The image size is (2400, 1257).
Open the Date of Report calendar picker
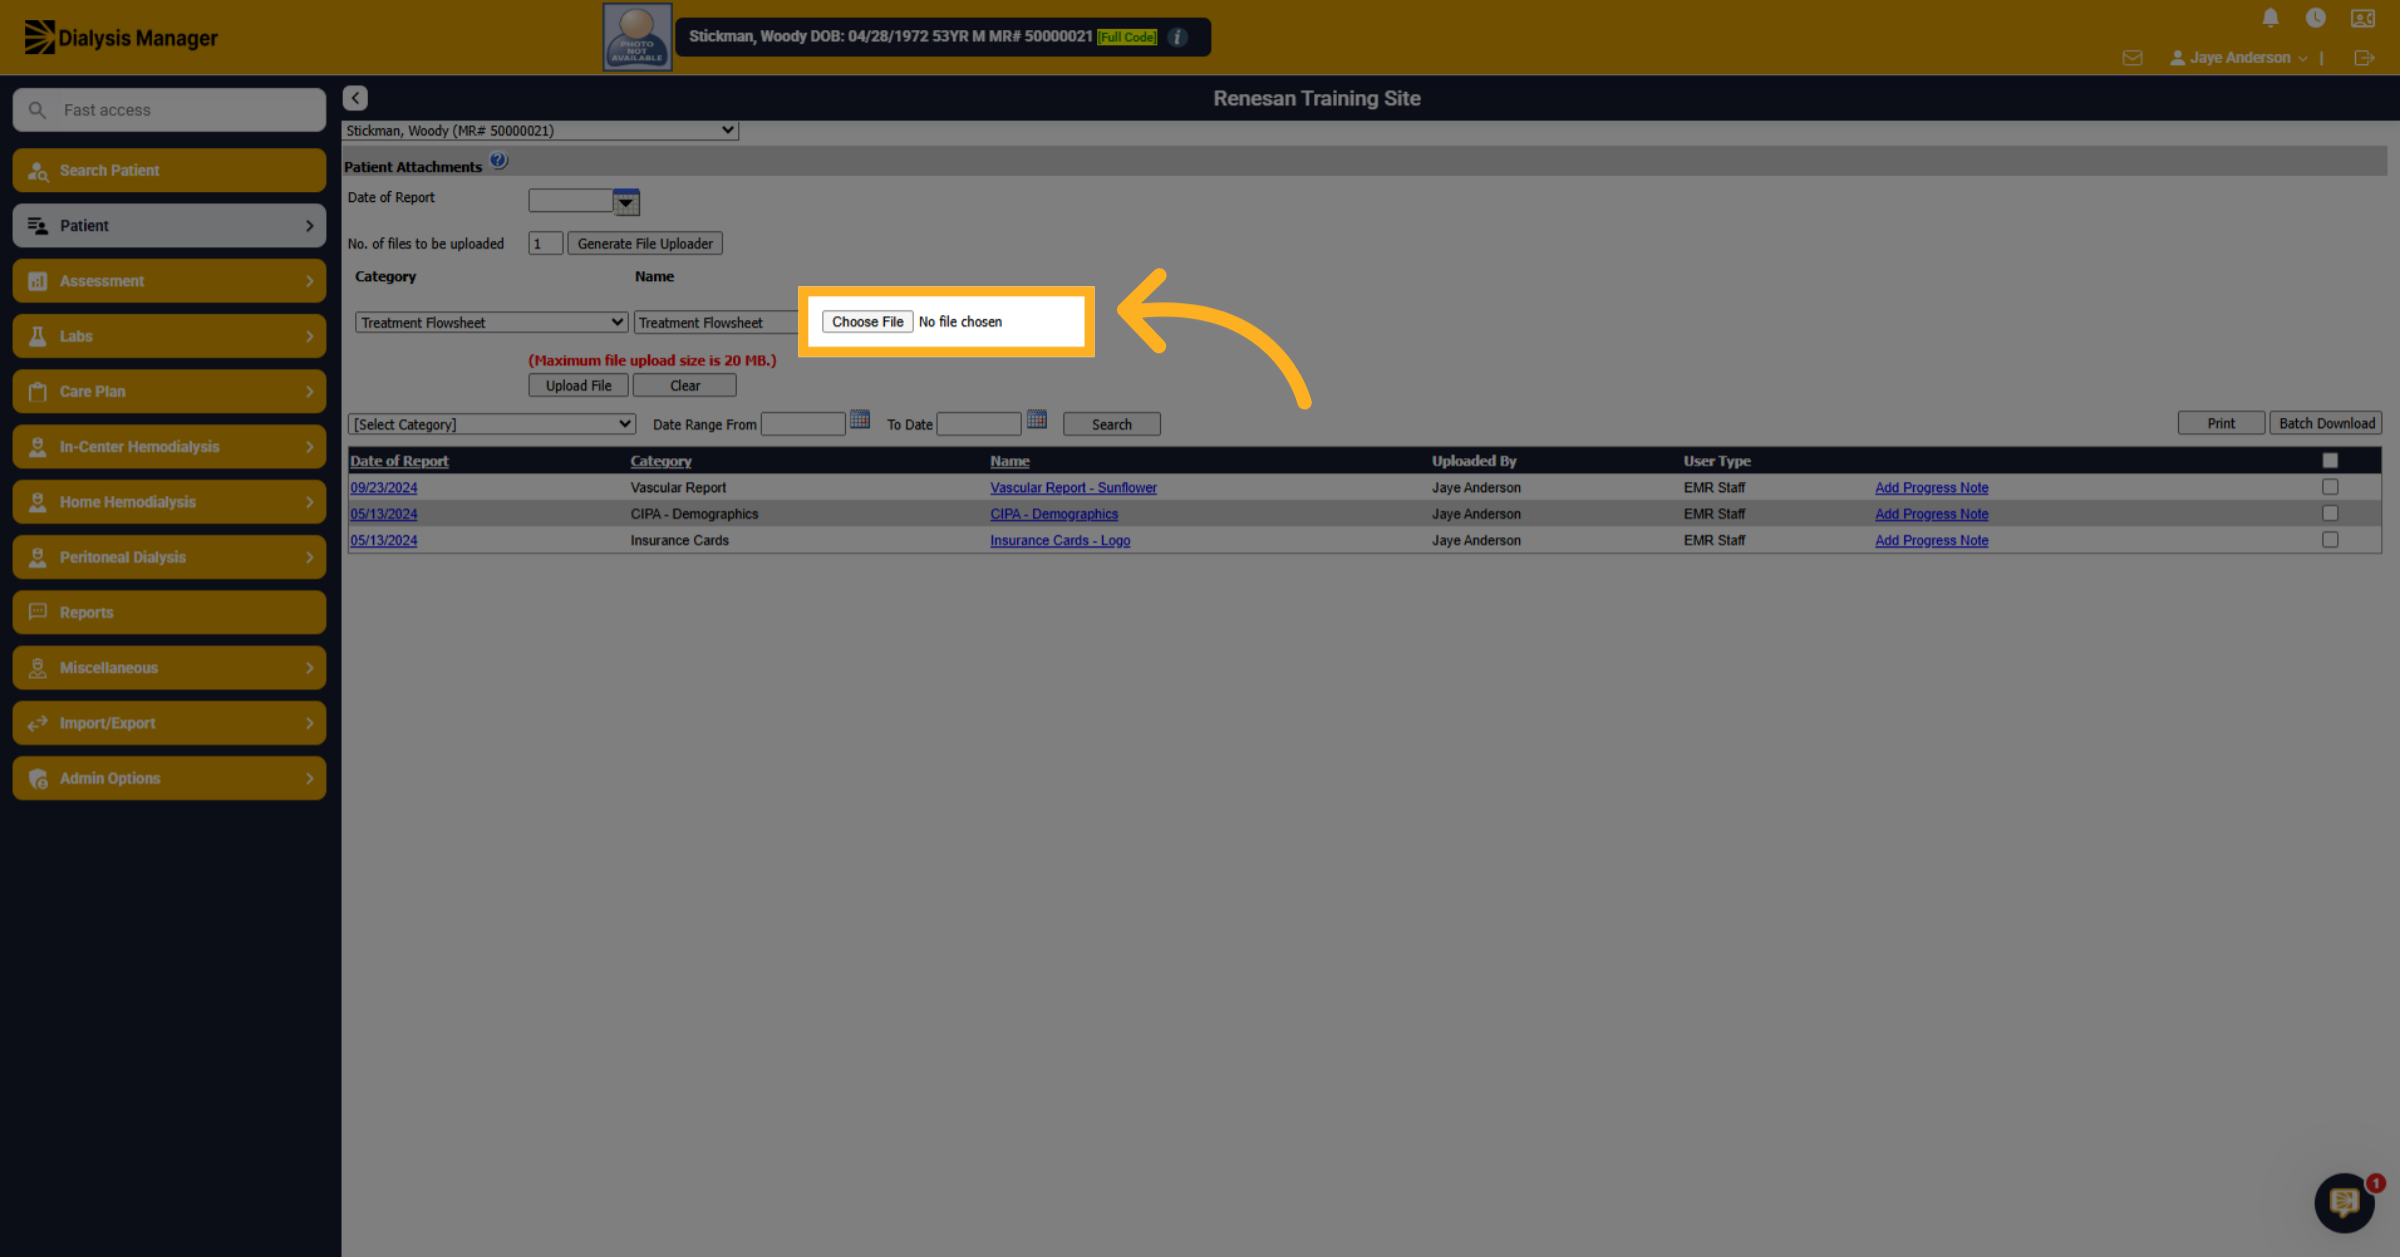pyautogui.click(x=626, y=202)
